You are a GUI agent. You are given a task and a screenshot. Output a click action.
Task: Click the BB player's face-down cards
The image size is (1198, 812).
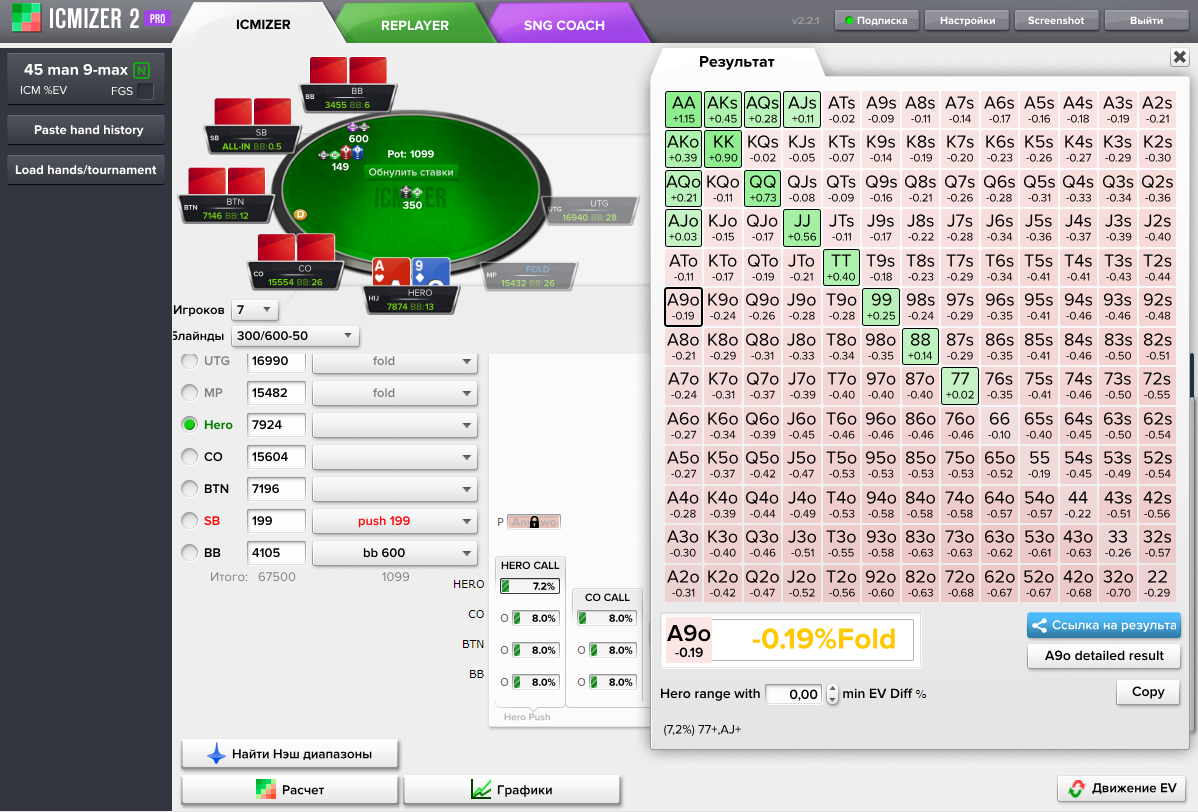coord(348,70)
